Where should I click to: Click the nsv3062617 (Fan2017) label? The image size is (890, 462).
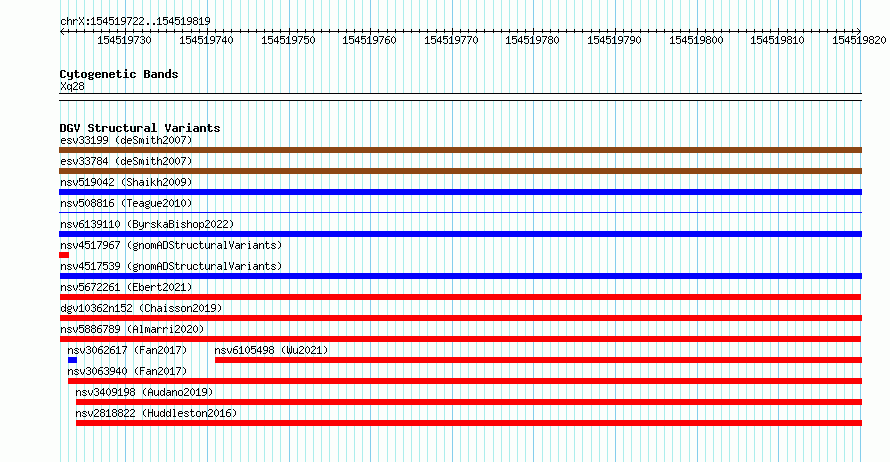(x=127, y=350)
